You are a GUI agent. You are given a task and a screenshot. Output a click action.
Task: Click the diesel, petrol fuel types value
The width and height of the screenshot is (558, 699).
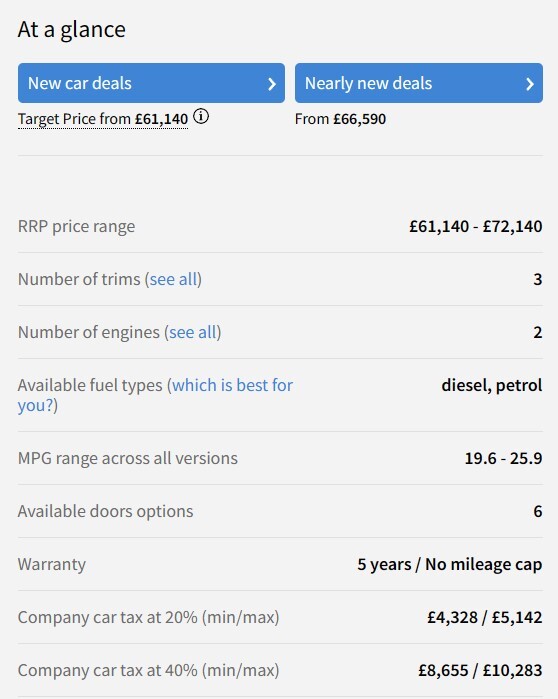coord(492,385)
